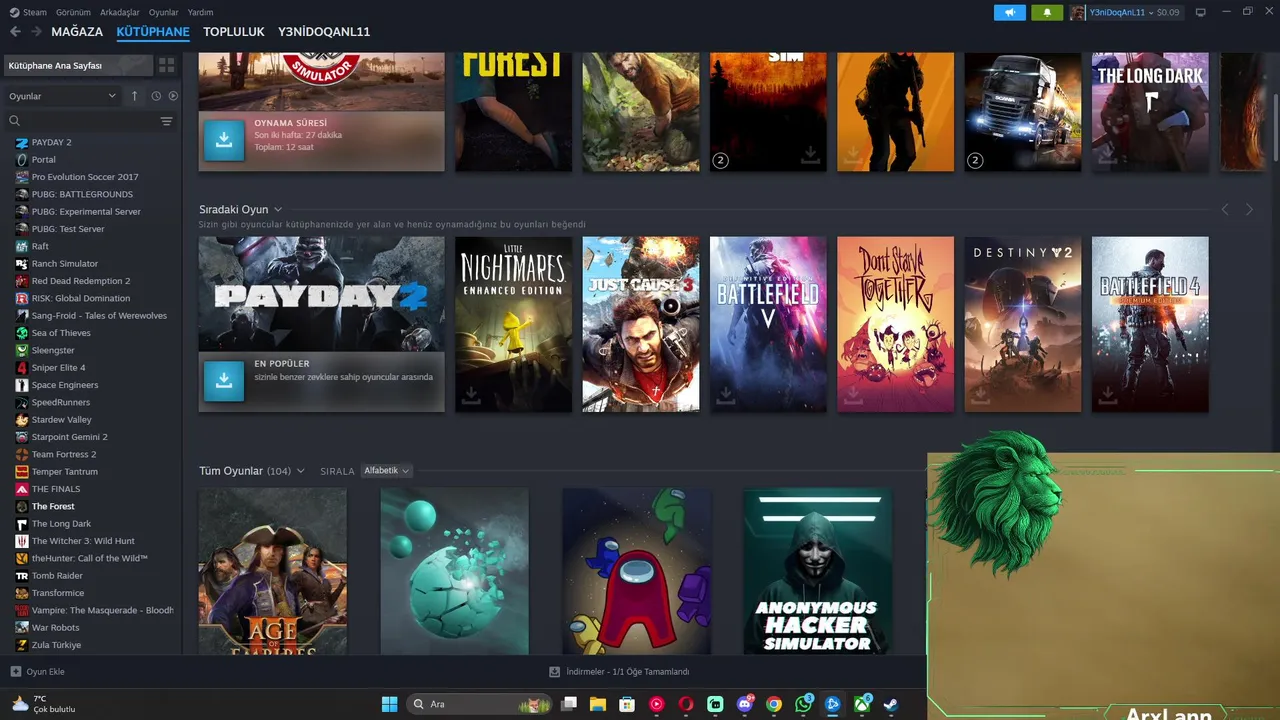Image resolution: width=1280 pixels, height=720 pixels.
Task: Expand the Oyunlar category dropdown
Action: pyautogui.click(x=62, y=96)
